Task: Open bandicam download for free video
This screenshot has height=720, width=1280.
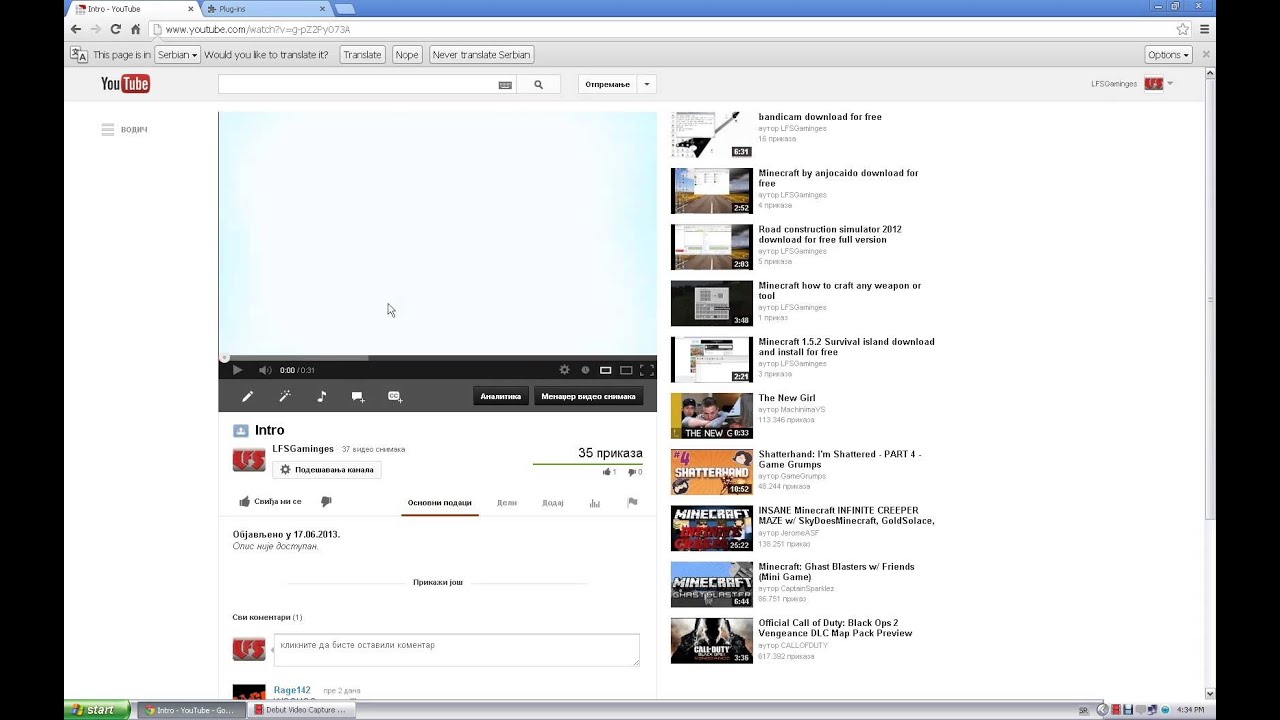Action: pos(820,117)
